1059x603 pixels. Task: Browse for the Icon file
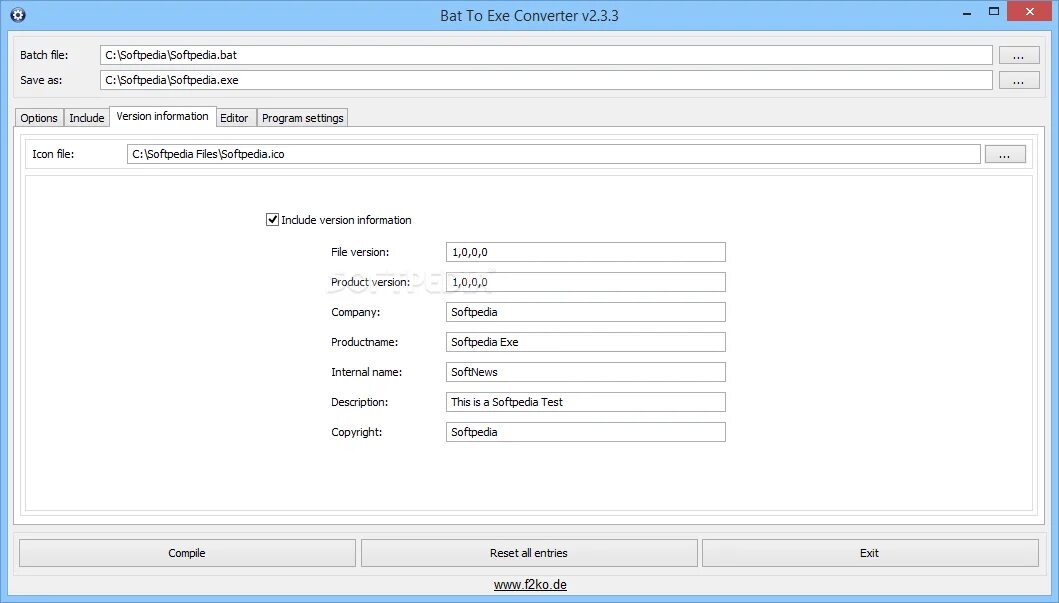1005,155
